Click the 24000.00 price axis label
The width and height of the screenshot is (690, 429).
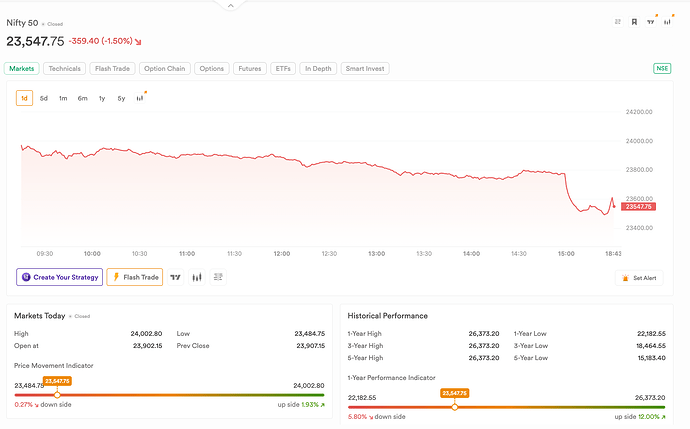coord(639,141)
